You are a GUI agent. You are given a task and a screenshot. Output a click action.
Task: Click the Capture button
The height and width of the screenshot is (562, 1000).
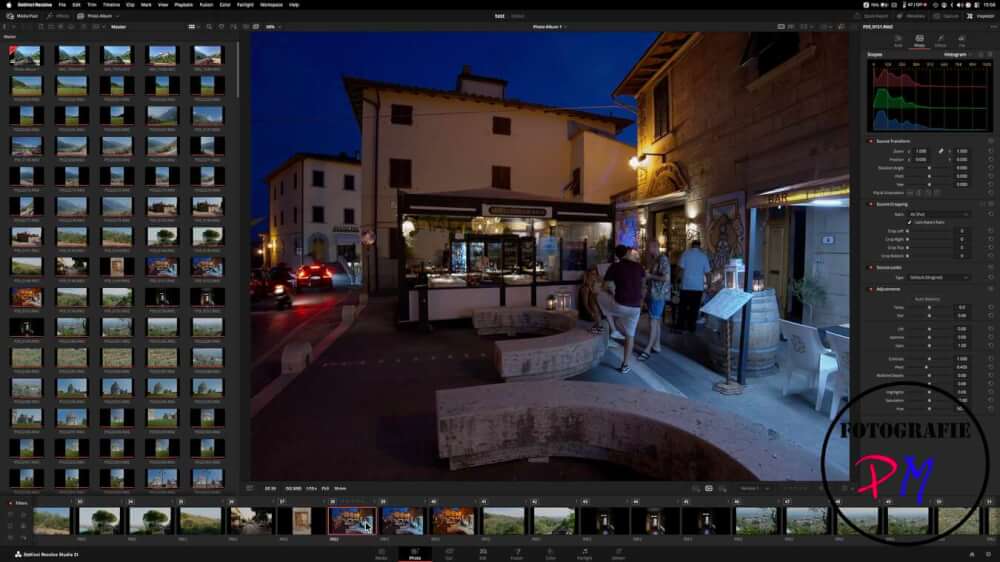pos(946,16)
